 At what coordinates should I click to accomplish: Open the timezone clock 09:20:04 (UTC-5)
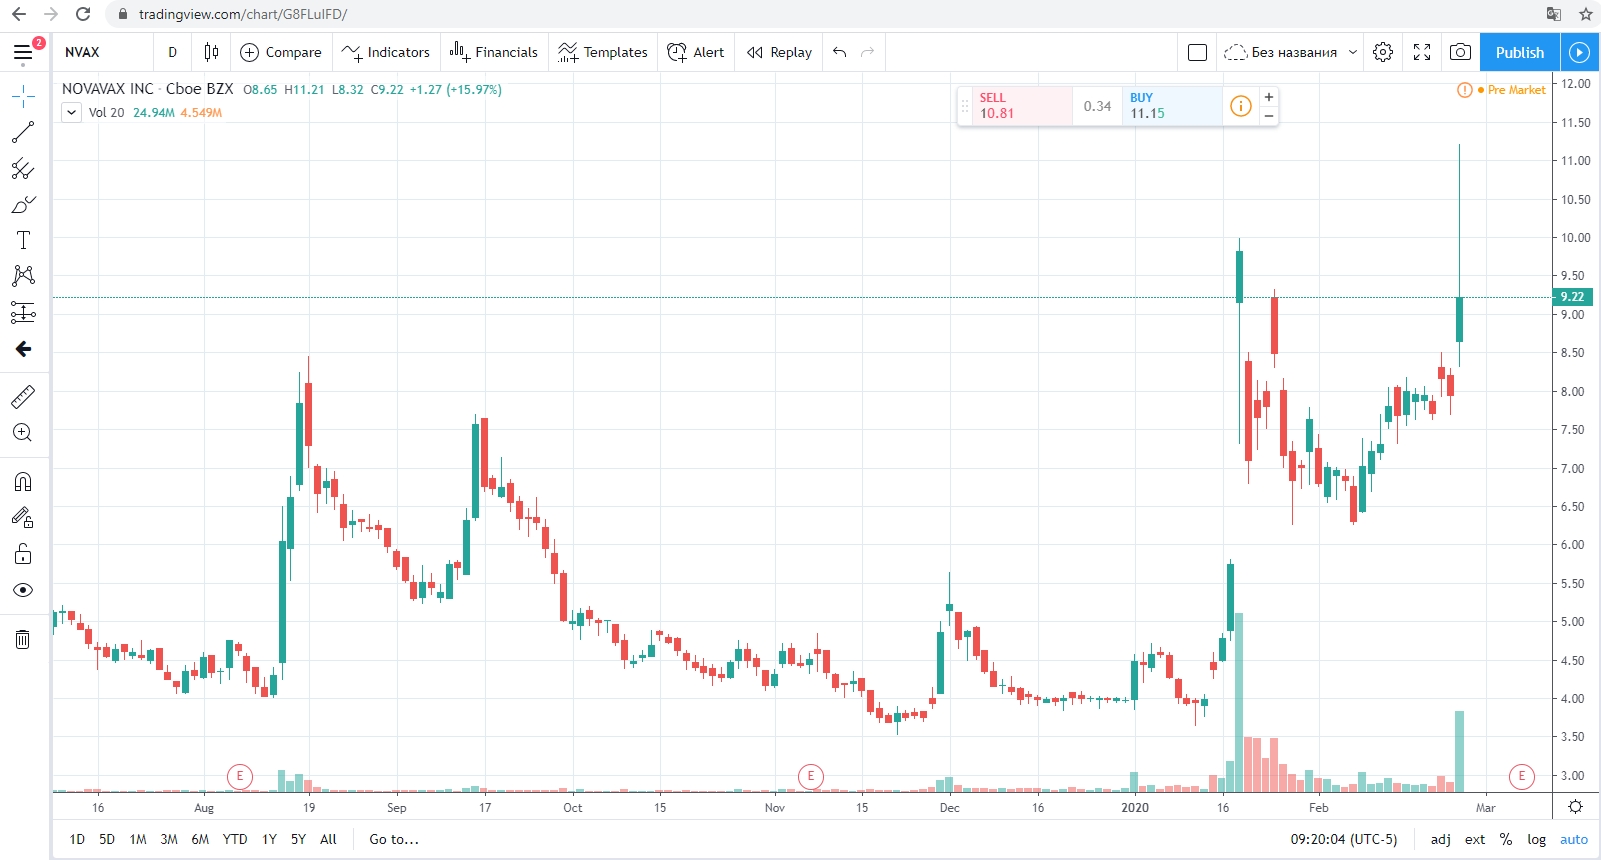click(1344, 839)
